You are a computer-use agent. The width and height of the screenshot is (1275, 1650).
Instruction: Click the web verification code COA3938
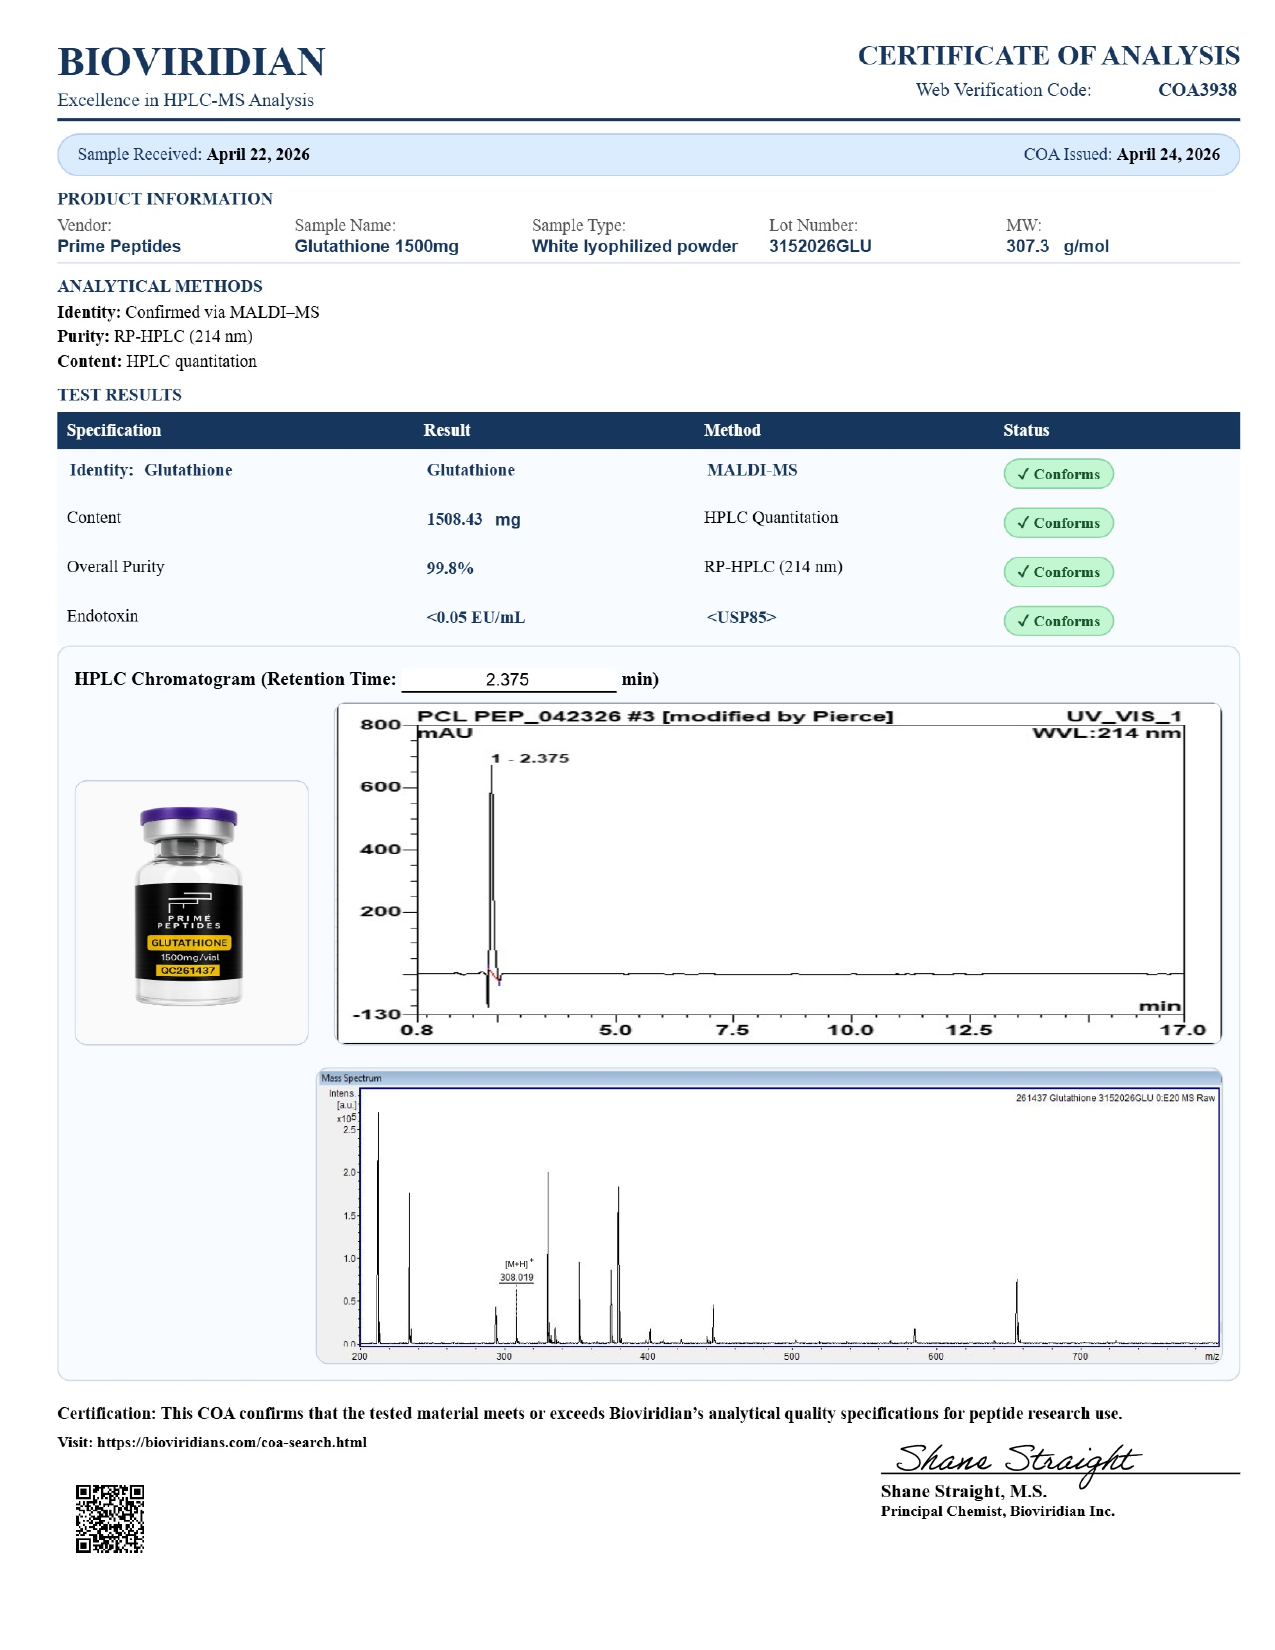tap(1197, 90)
